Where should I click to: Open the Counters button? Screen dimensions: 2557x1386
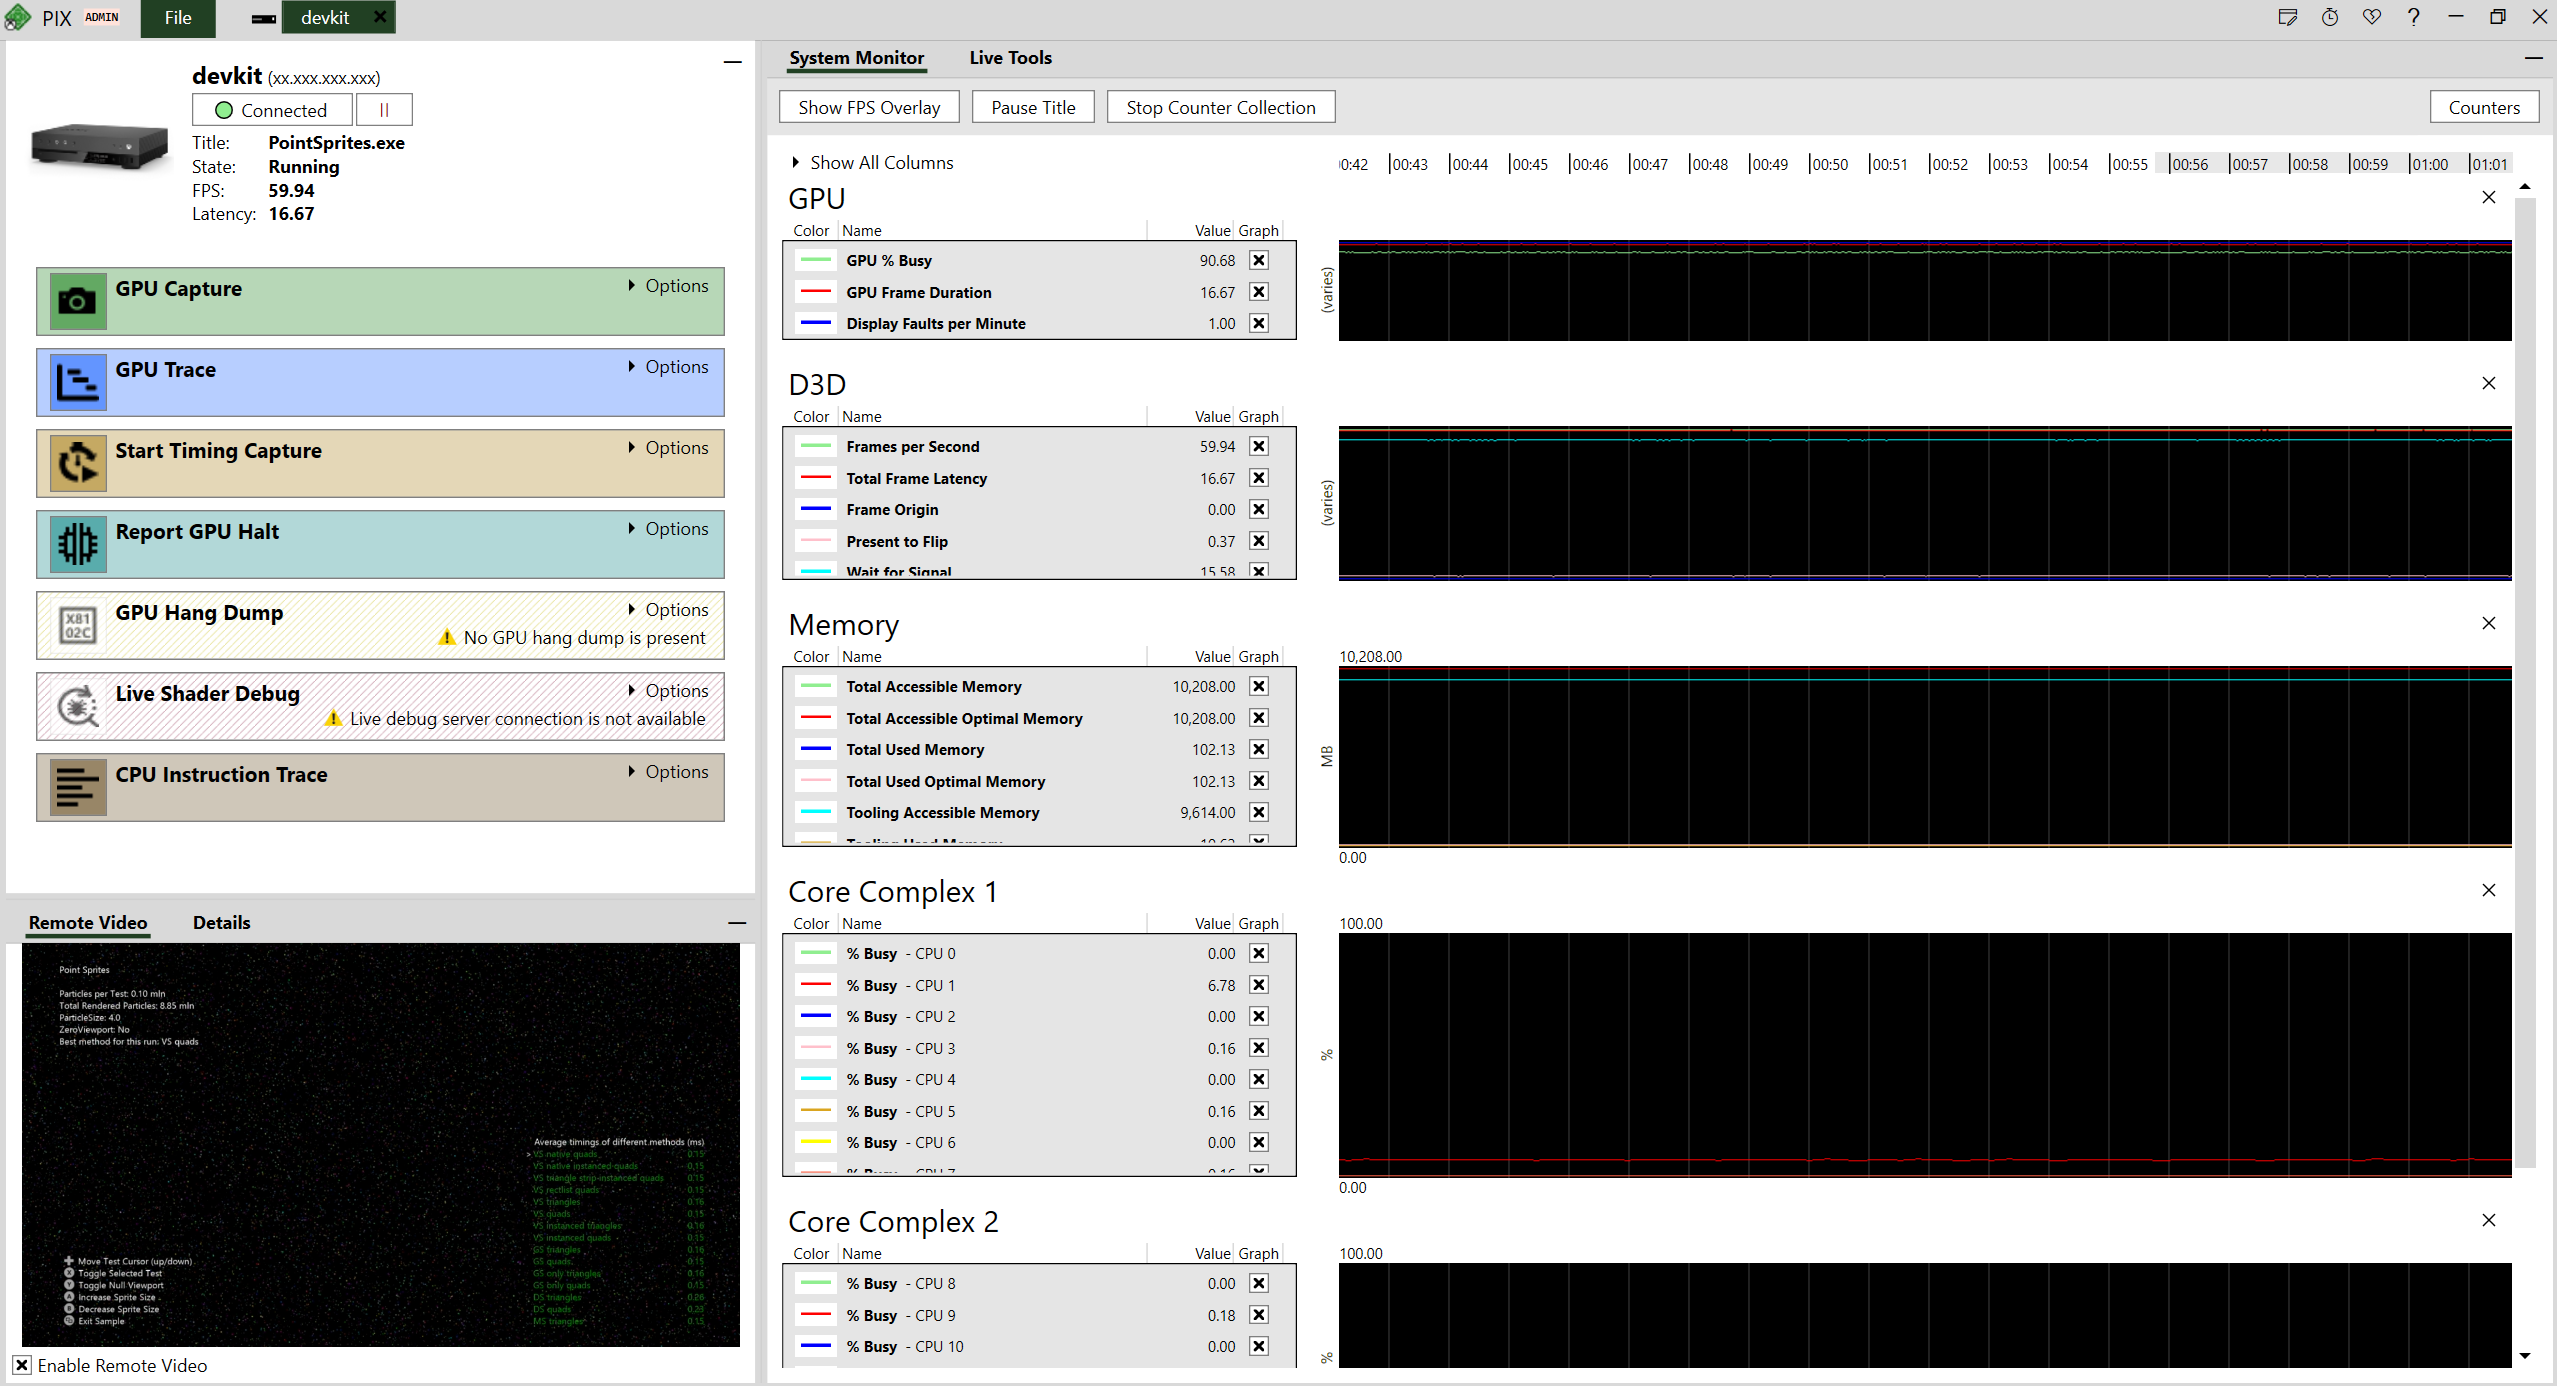click(x=2484, y=107)
